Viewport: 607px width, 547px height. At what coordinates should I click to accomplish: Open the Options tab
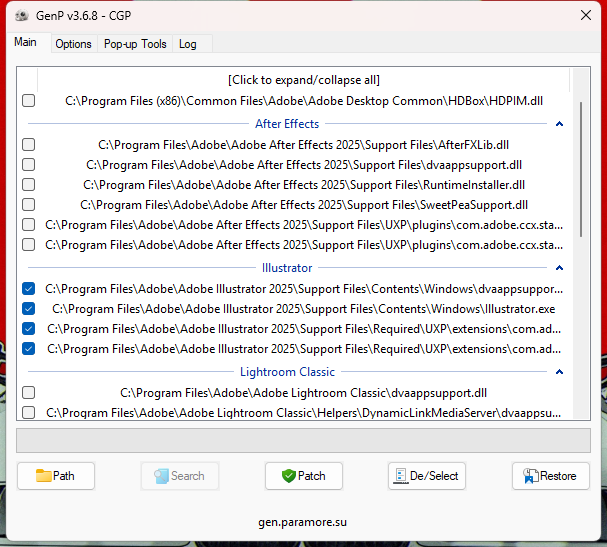click(74, 44)
